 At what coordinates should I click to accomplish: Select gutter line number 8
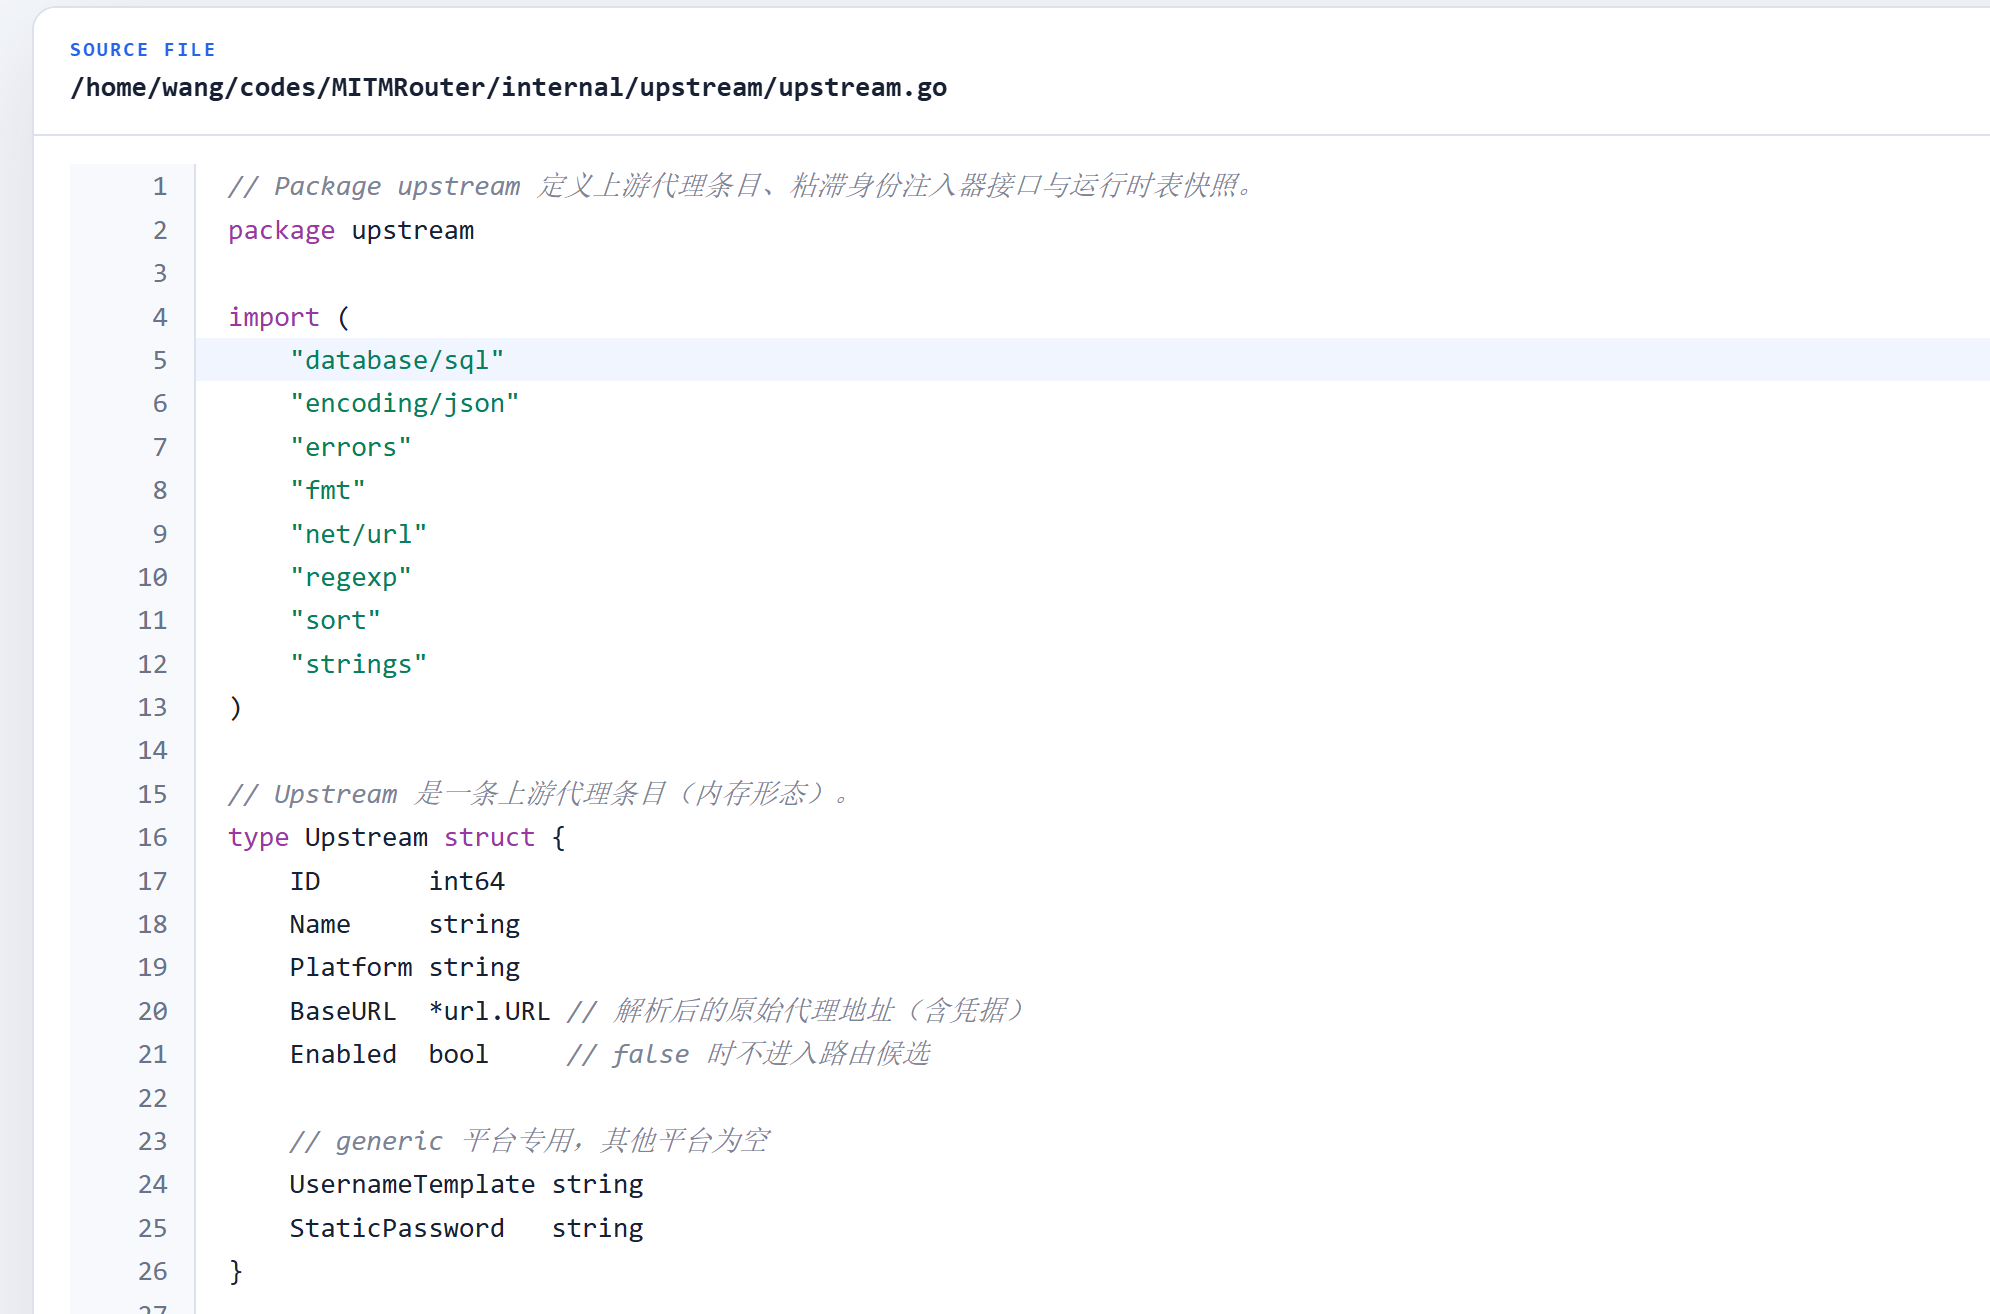(x=160, y=490)
